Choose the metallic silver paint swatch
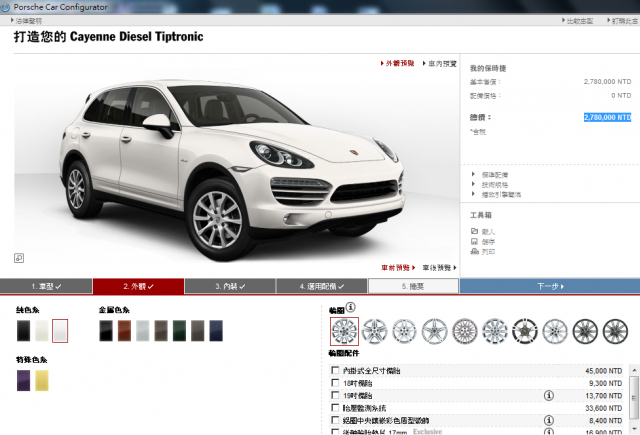 coord(143,331)
